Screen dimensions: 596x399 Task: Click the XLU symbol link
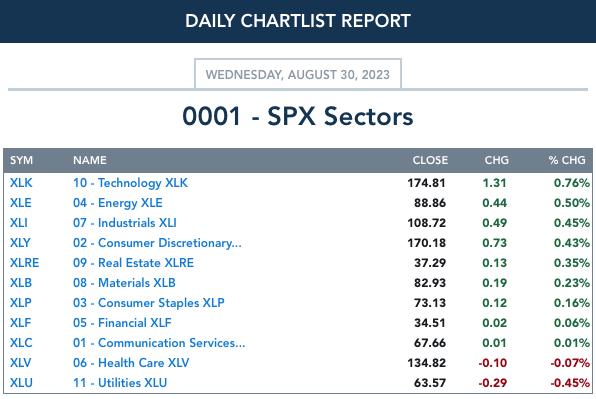tap(21, 383)
